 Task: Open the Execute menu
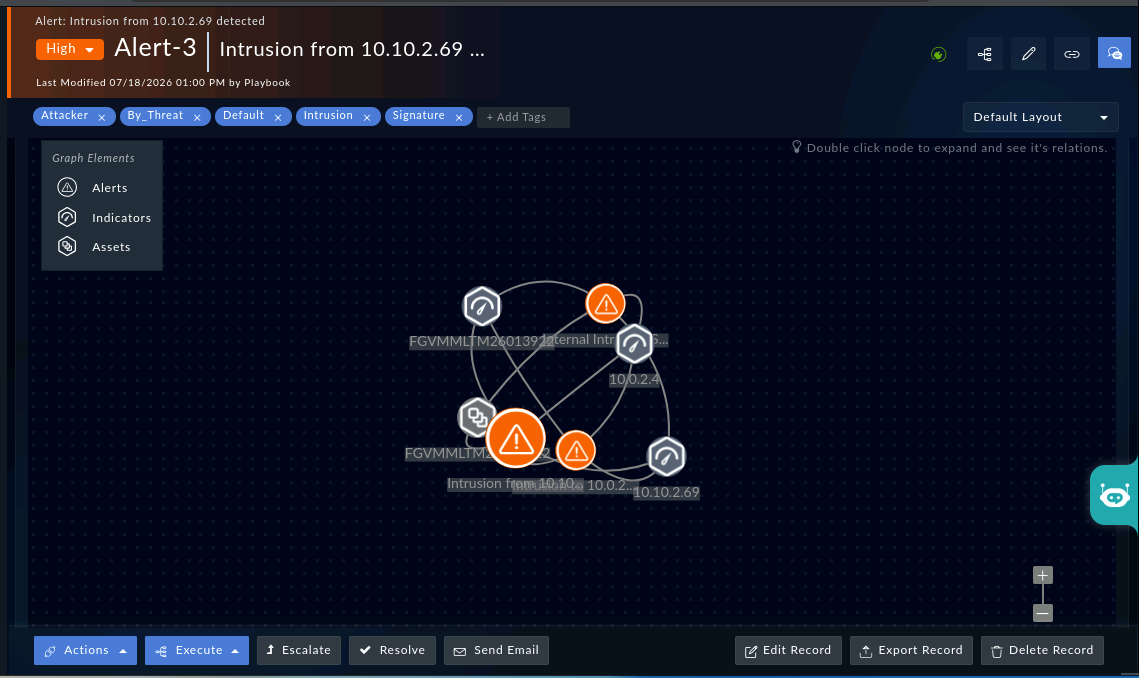click(197, 650)
